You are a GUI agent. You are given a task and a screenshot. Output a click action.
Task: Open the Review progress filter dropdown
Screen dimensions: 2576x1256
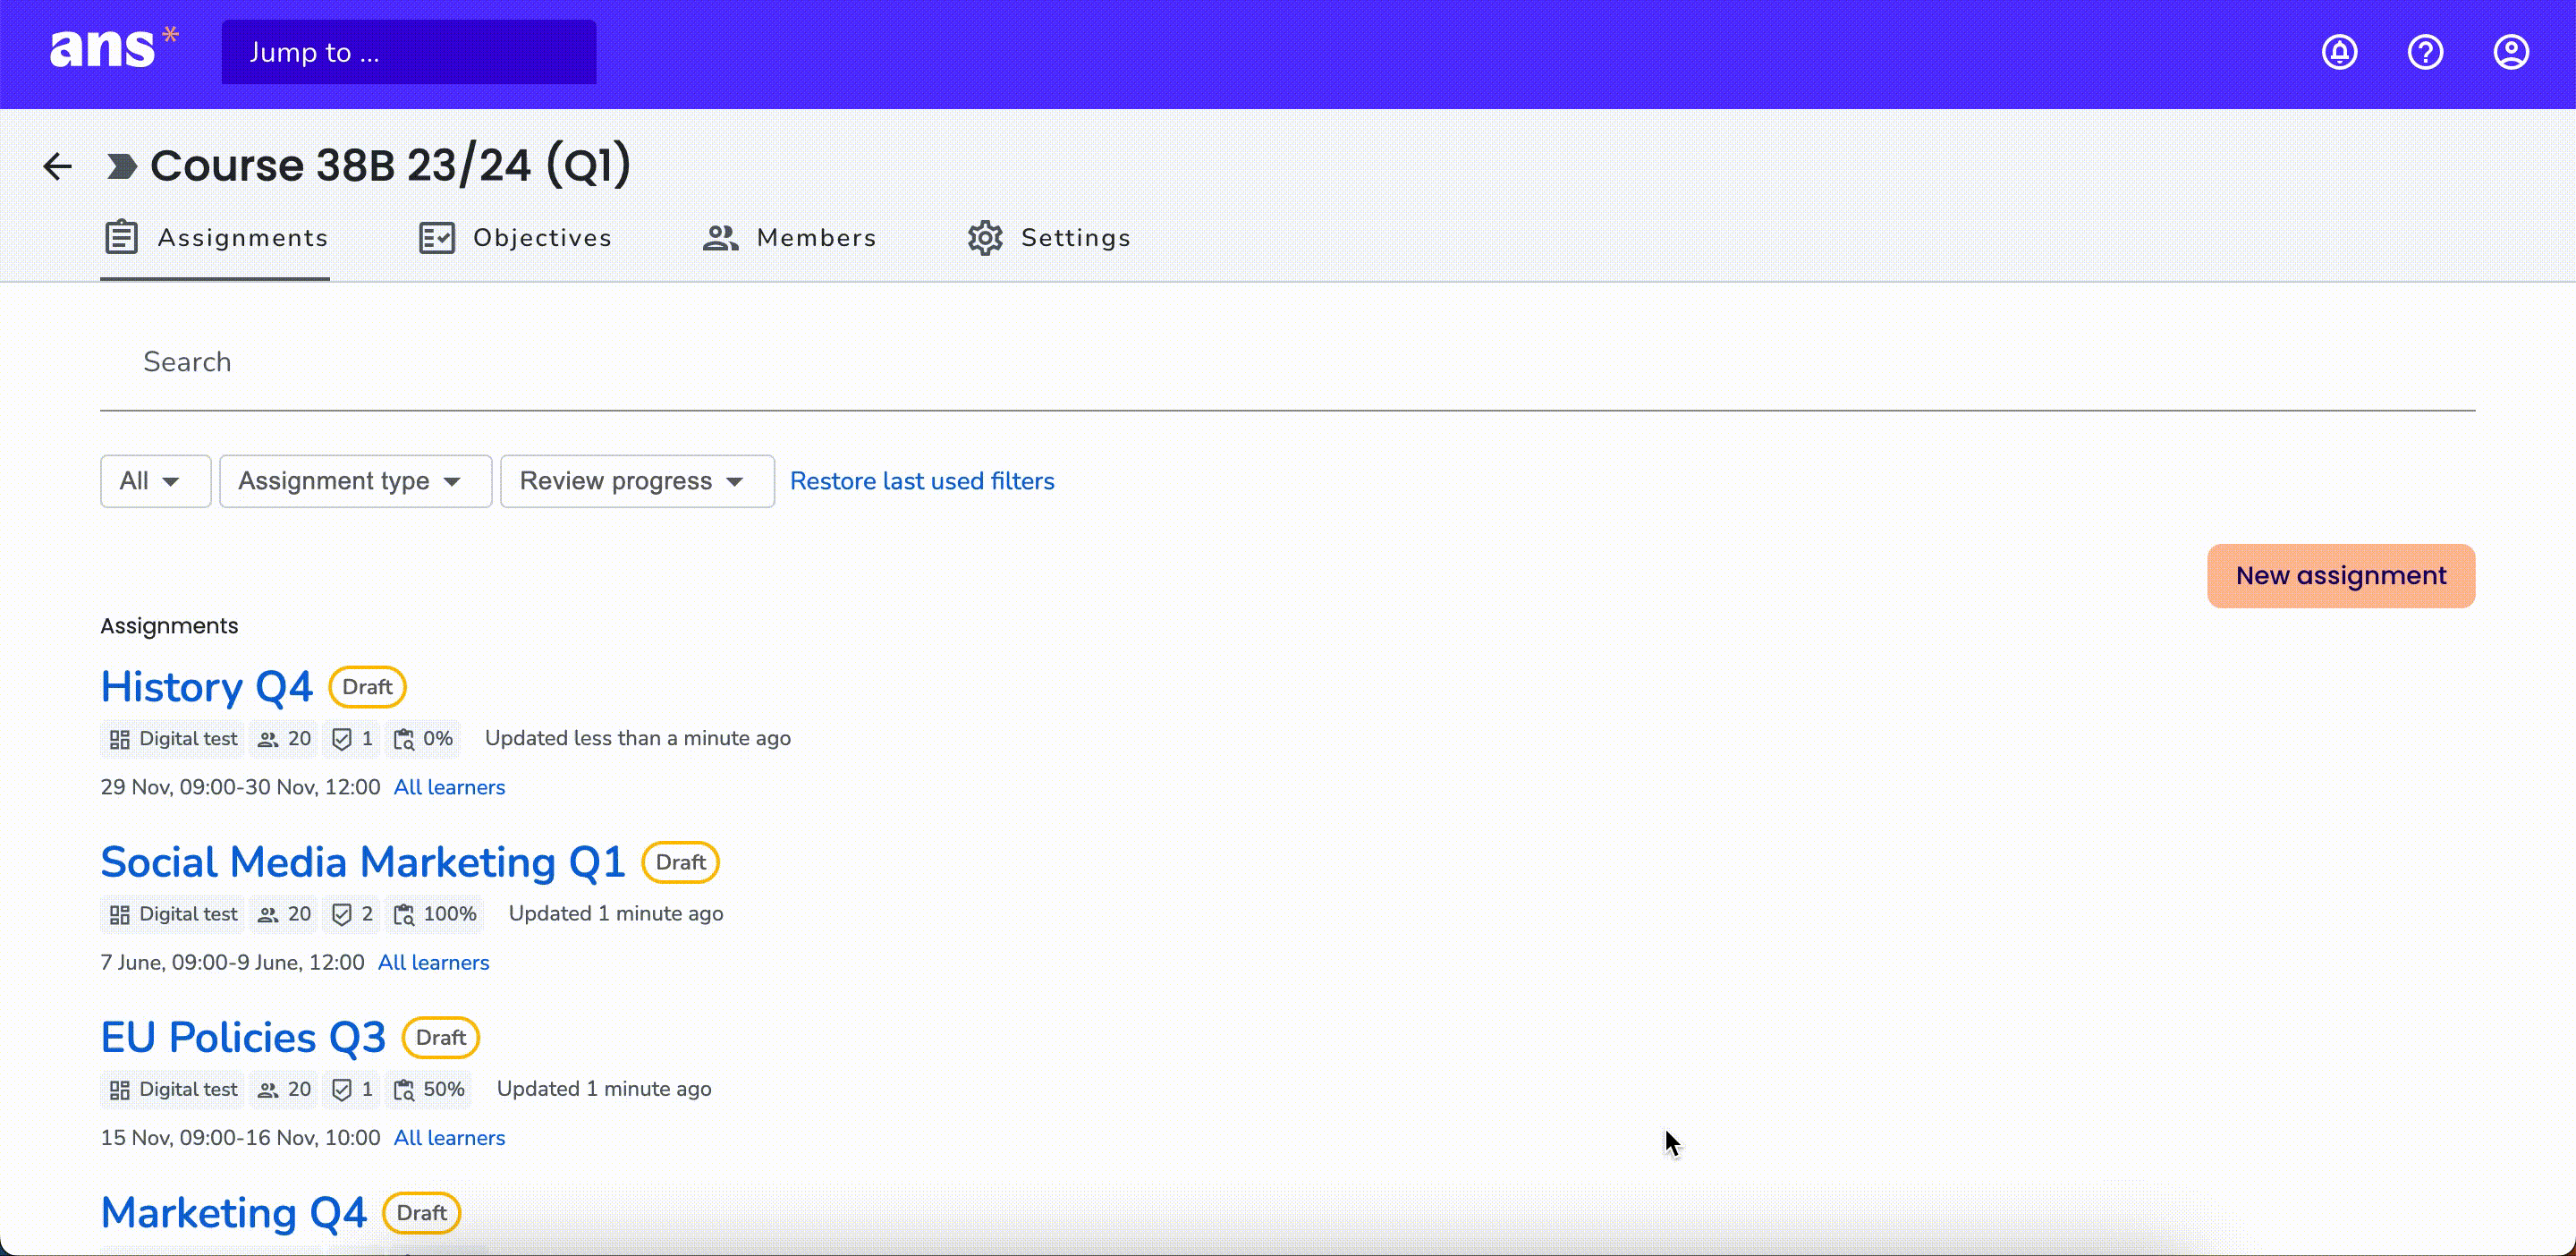click(637, 481)
